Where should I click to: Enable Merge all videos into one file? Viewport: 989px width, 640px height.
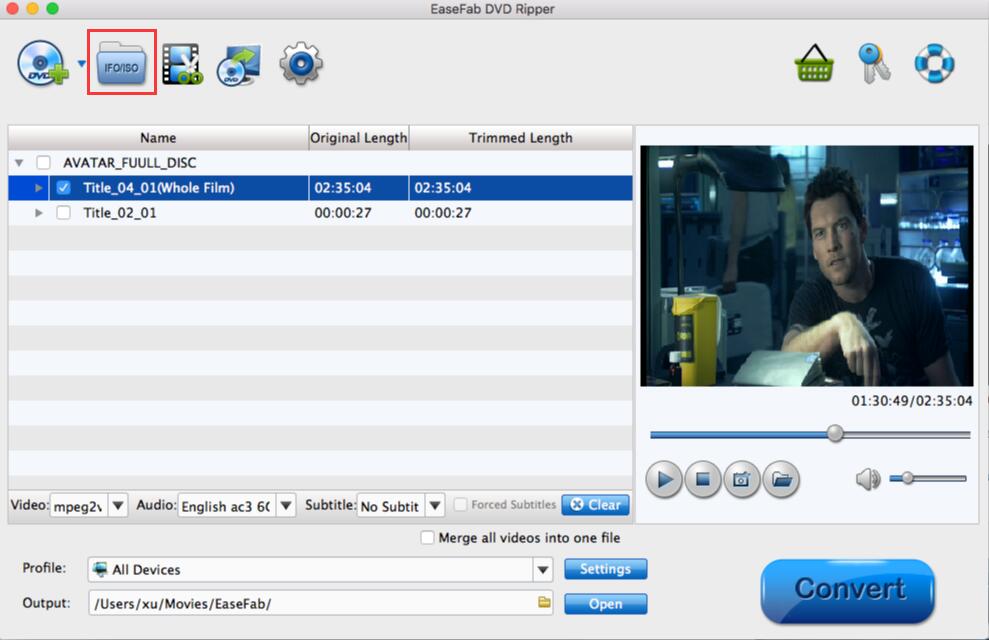point(428,538)
